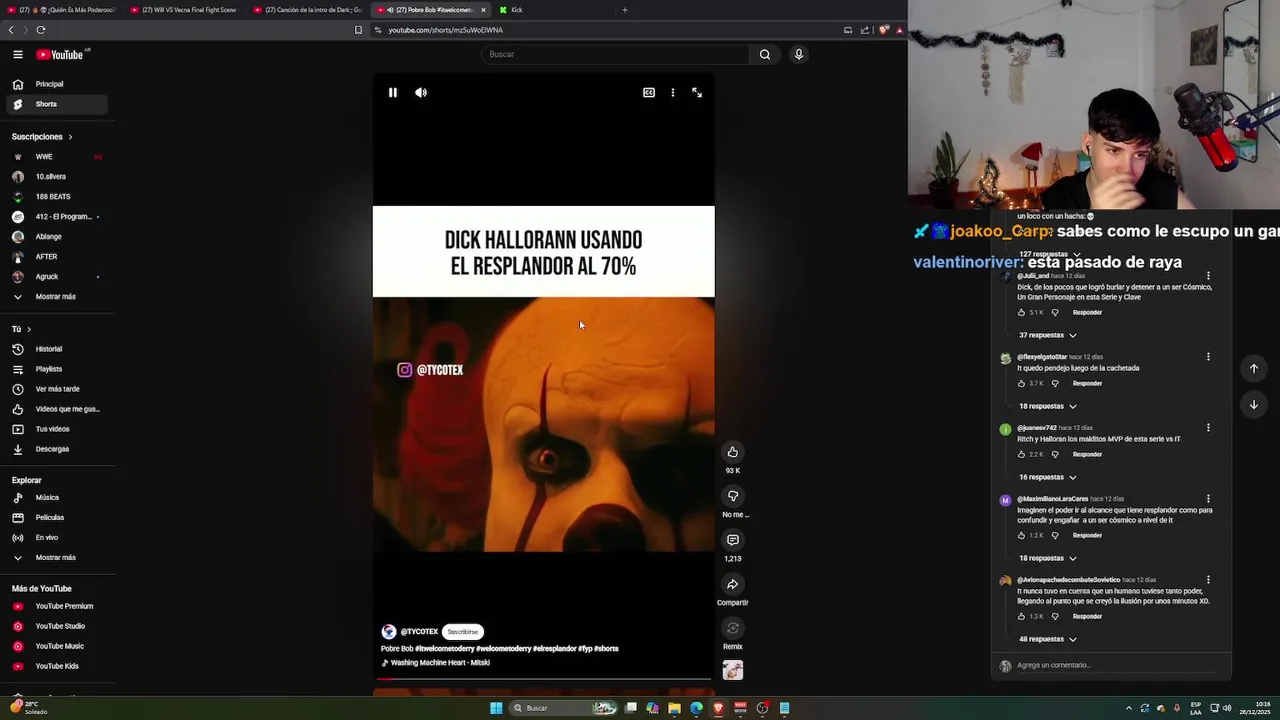1280x720 pixels.
Task: Toggle subtitles on the Short
Action: click(649, 92)
